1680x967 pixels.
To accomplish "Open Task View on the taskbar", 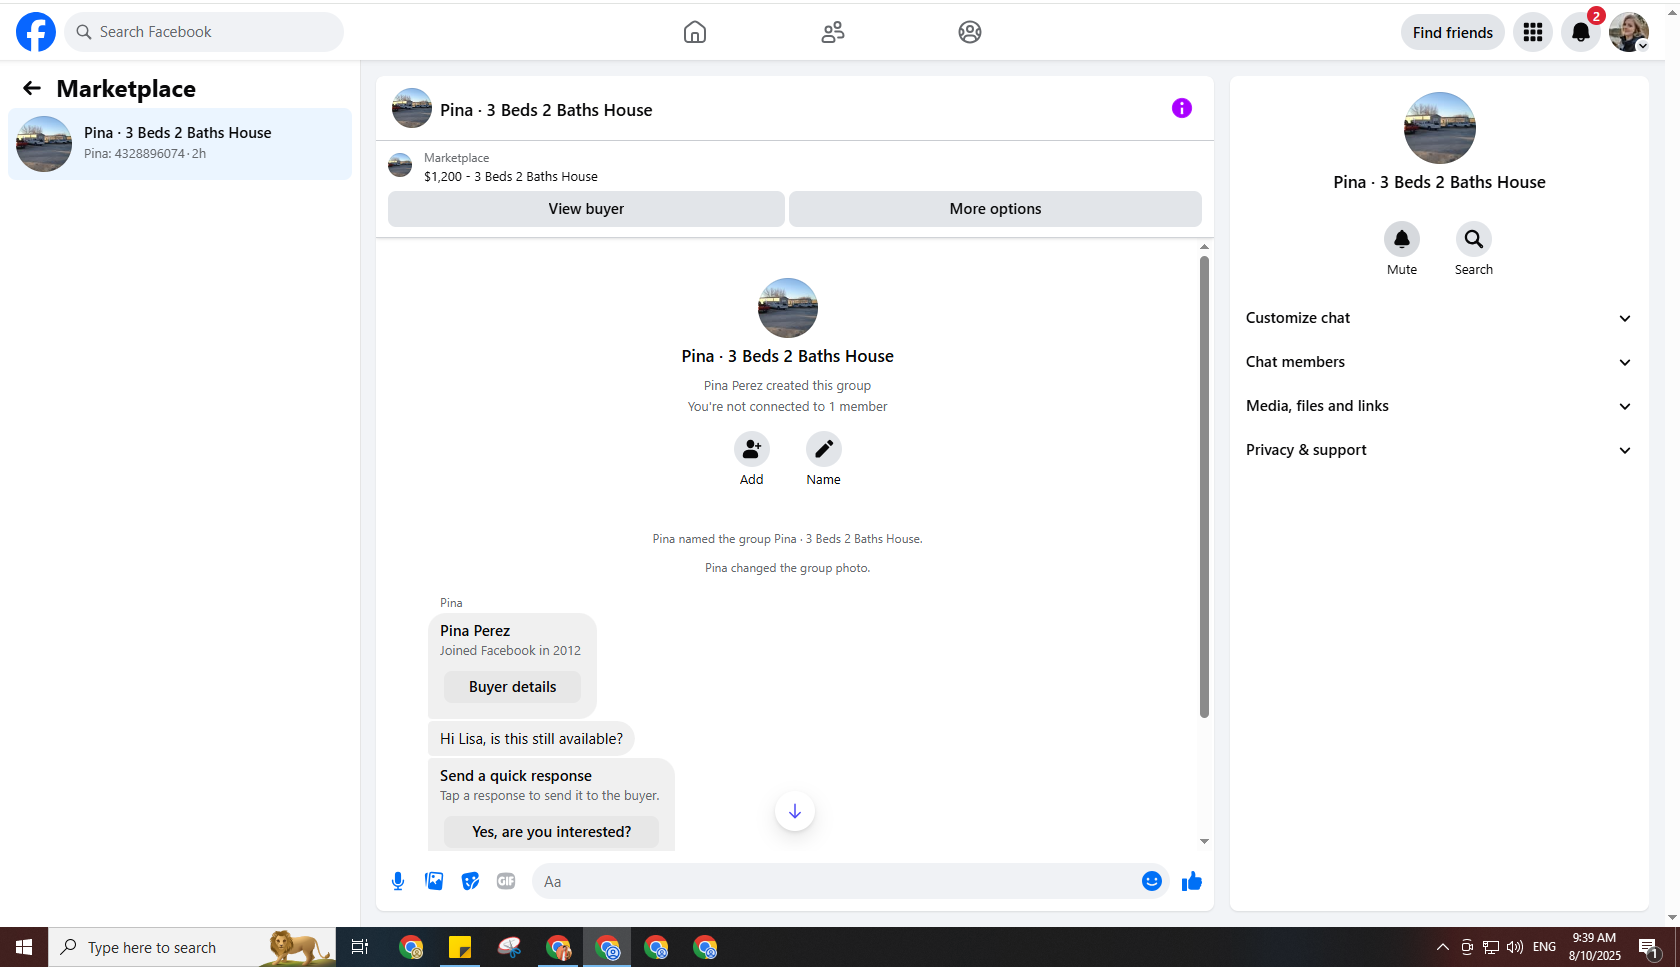I will [360, 947].
